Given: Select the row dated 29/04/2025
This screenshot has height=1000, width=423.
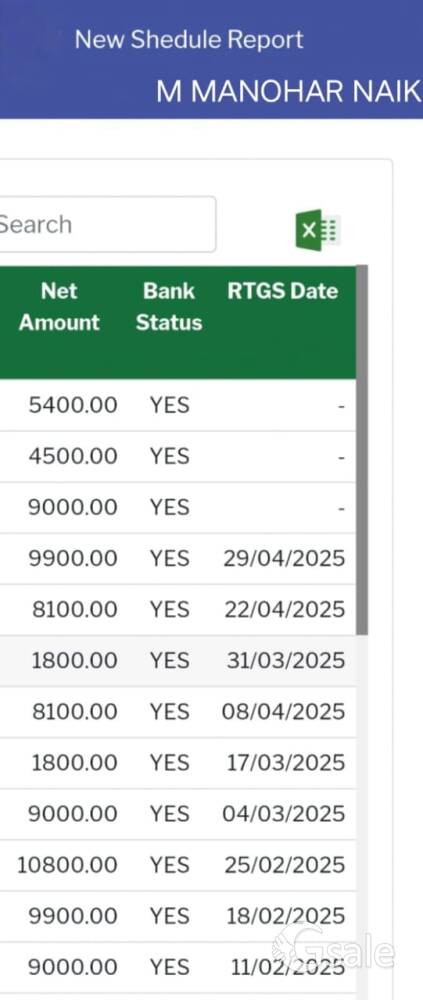Looking at the screenshot, I should coord(178,559).
